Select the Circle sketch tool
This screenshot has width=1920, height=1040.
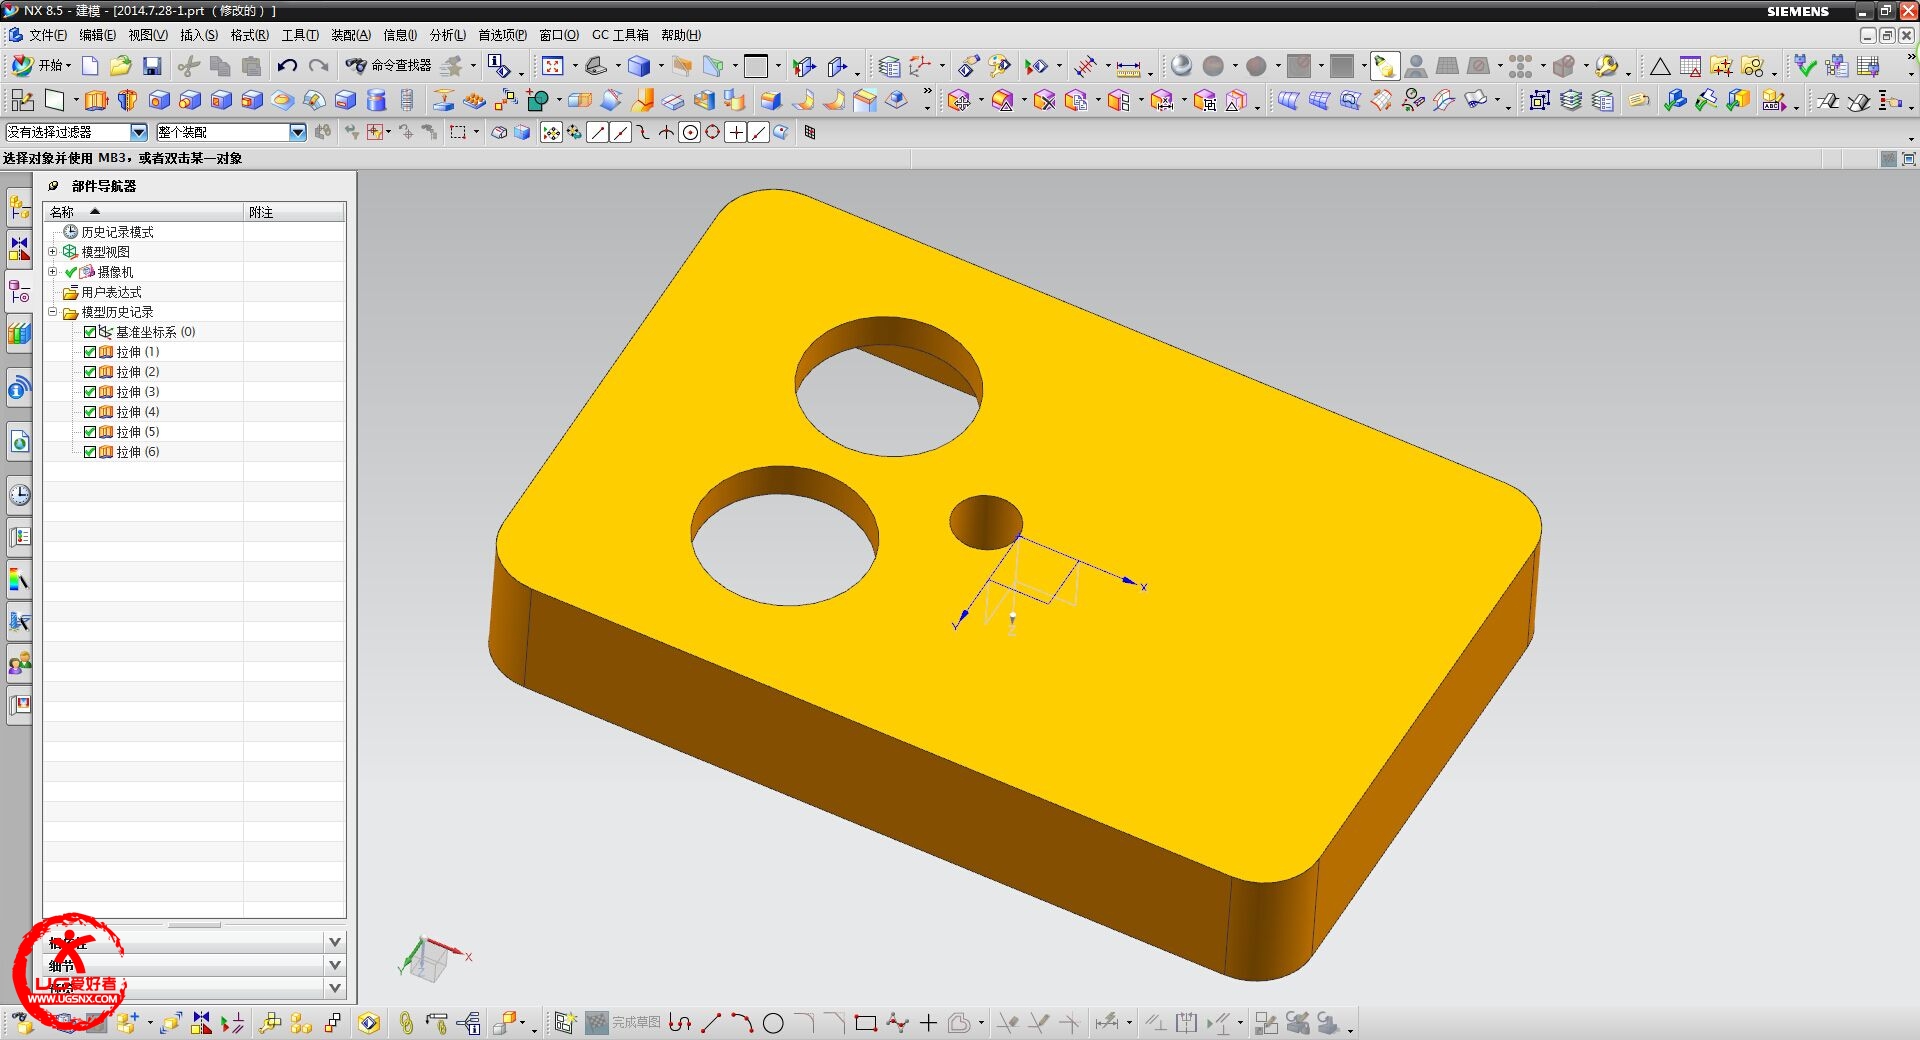773,1023
